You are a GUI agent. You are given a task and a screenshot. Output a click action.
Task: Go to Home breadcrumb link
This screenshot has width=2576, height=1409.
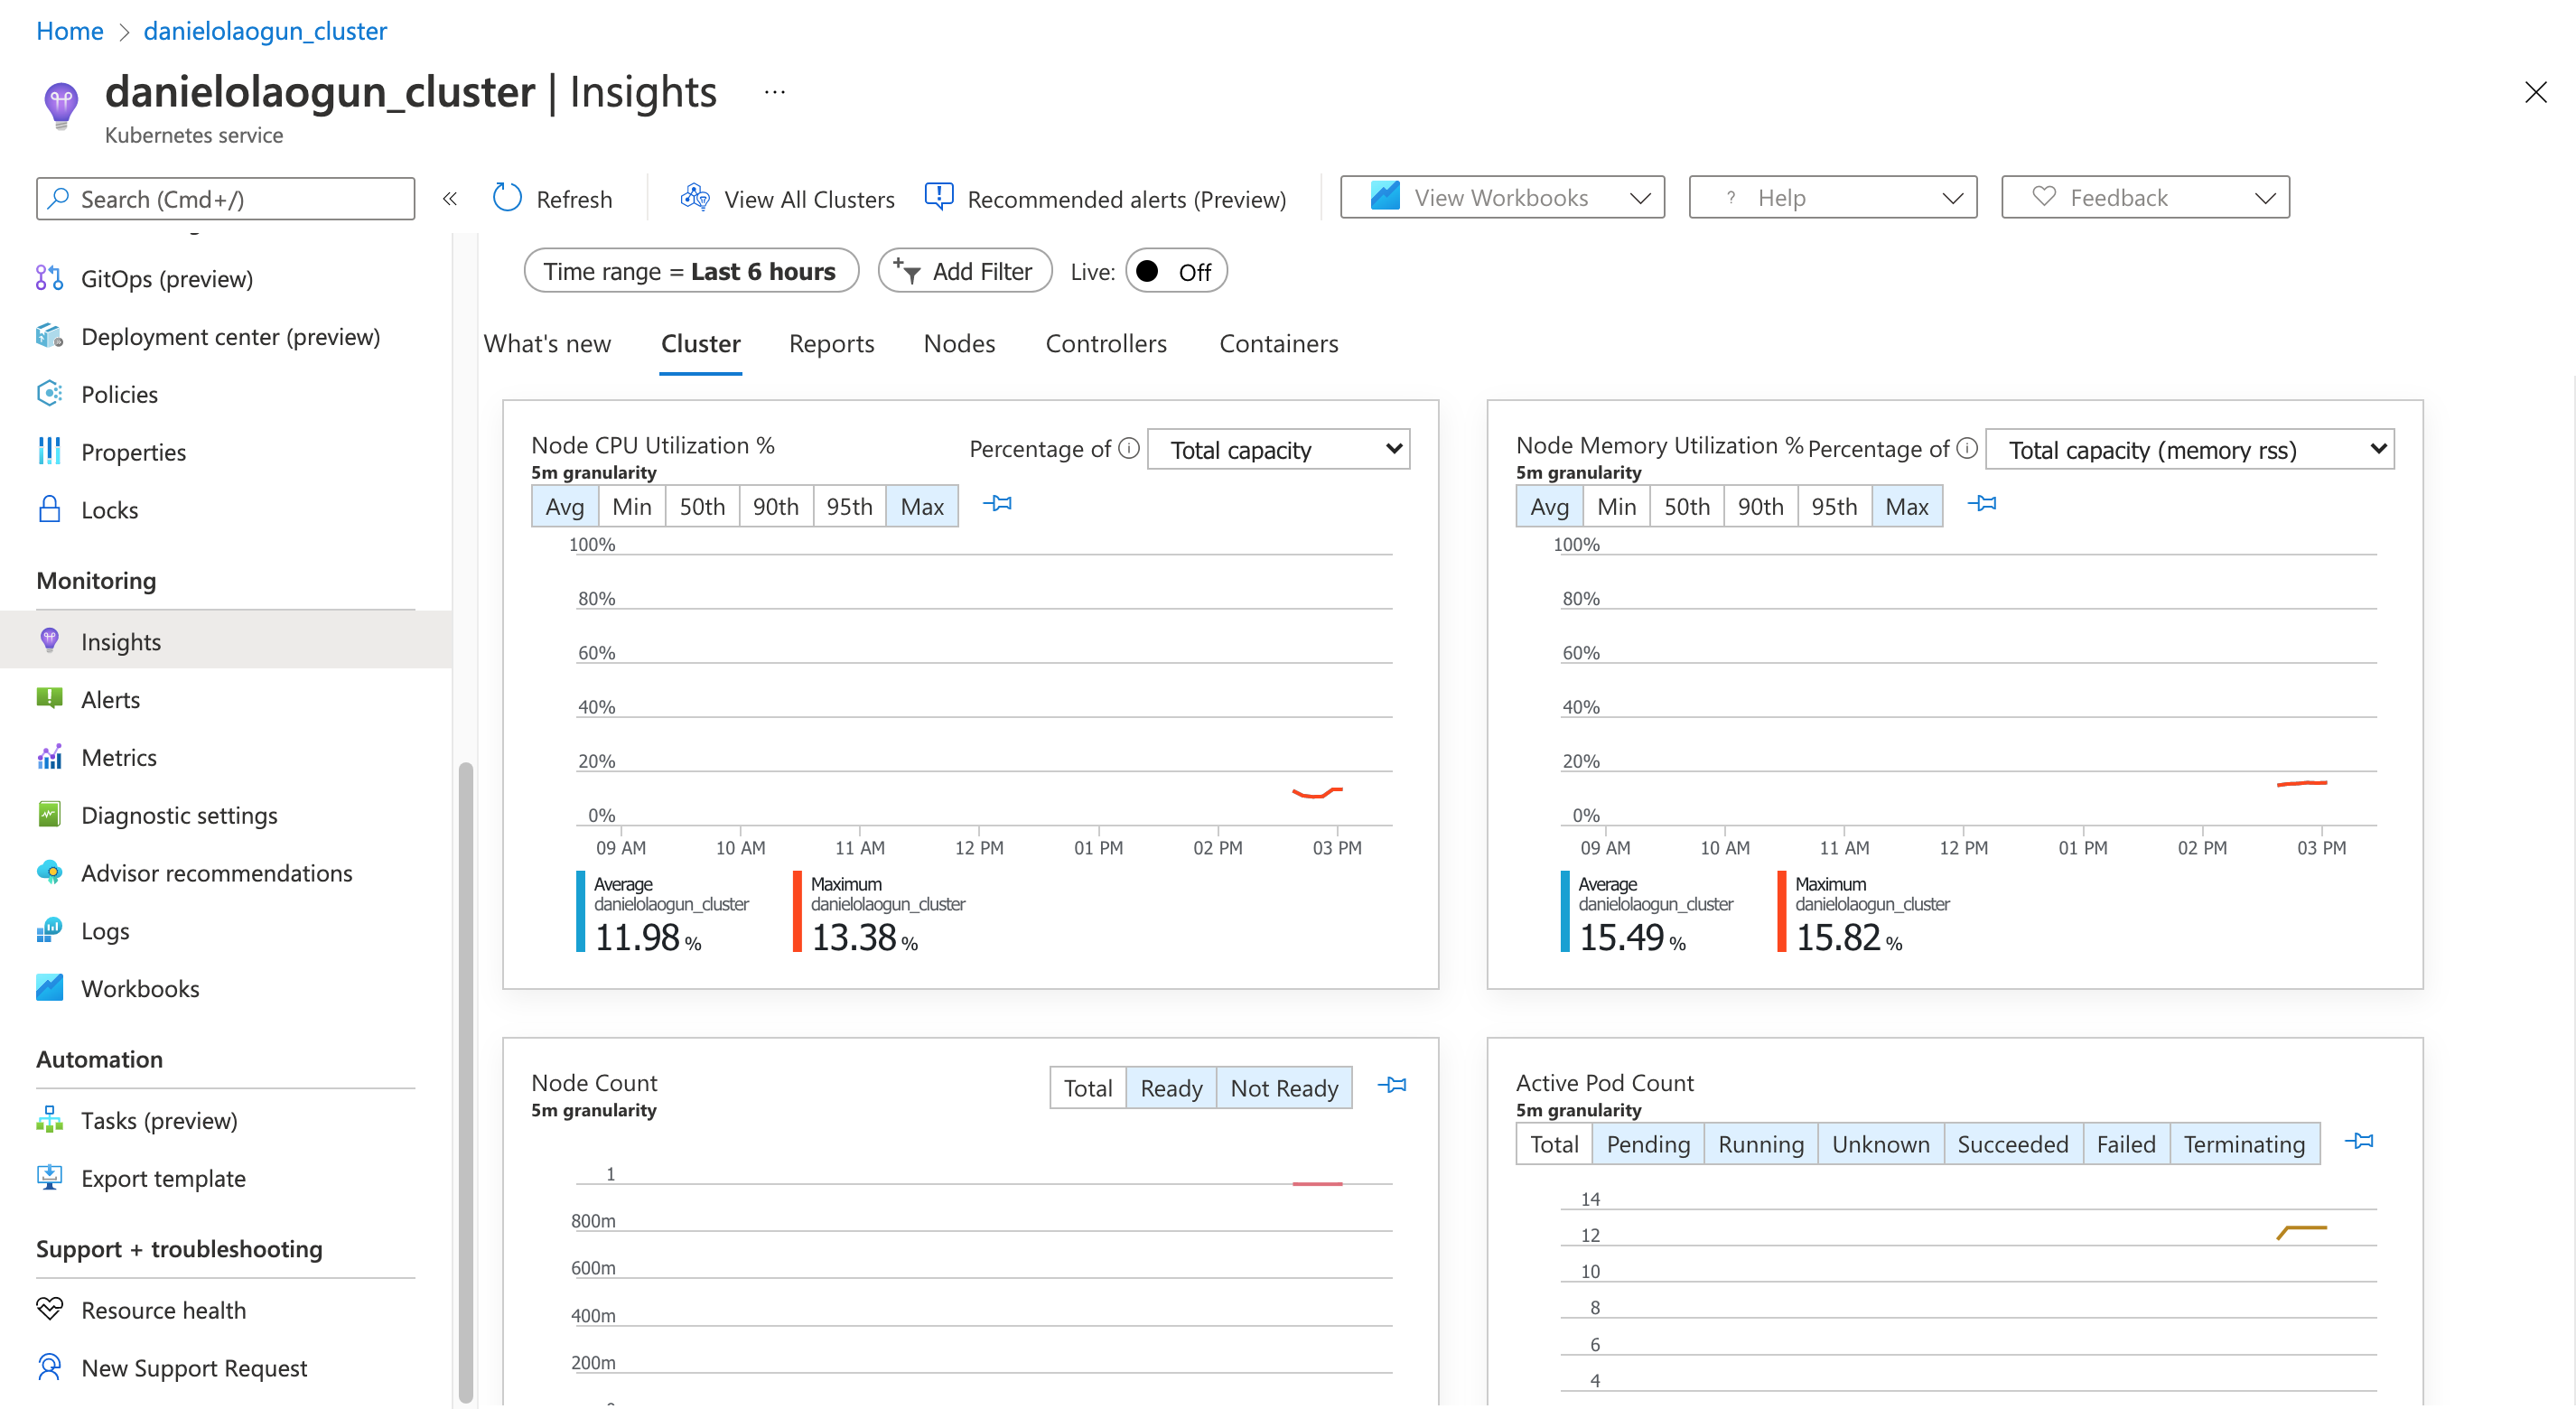click(x=69, y=31)
